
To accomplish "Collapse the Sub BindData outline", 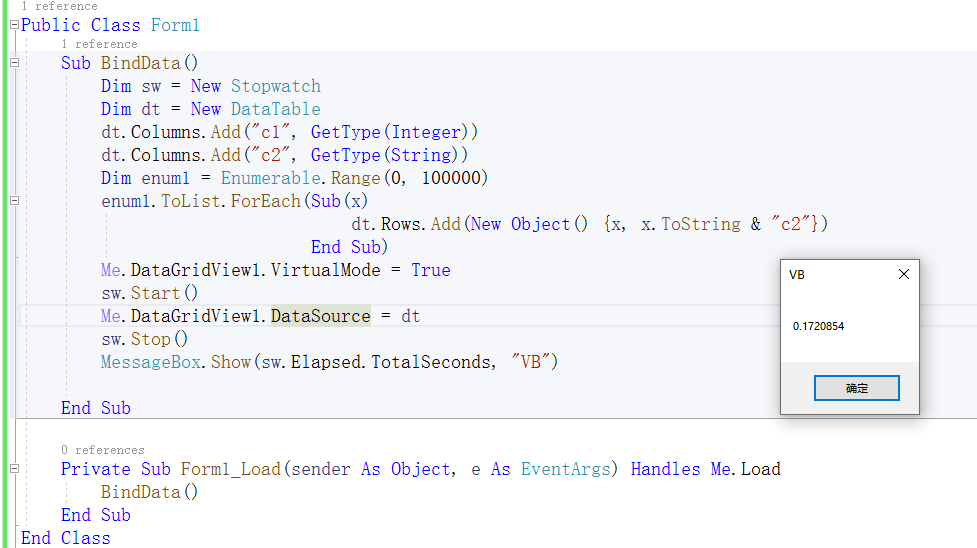I will pyautogui.click(x=14, y=62).
